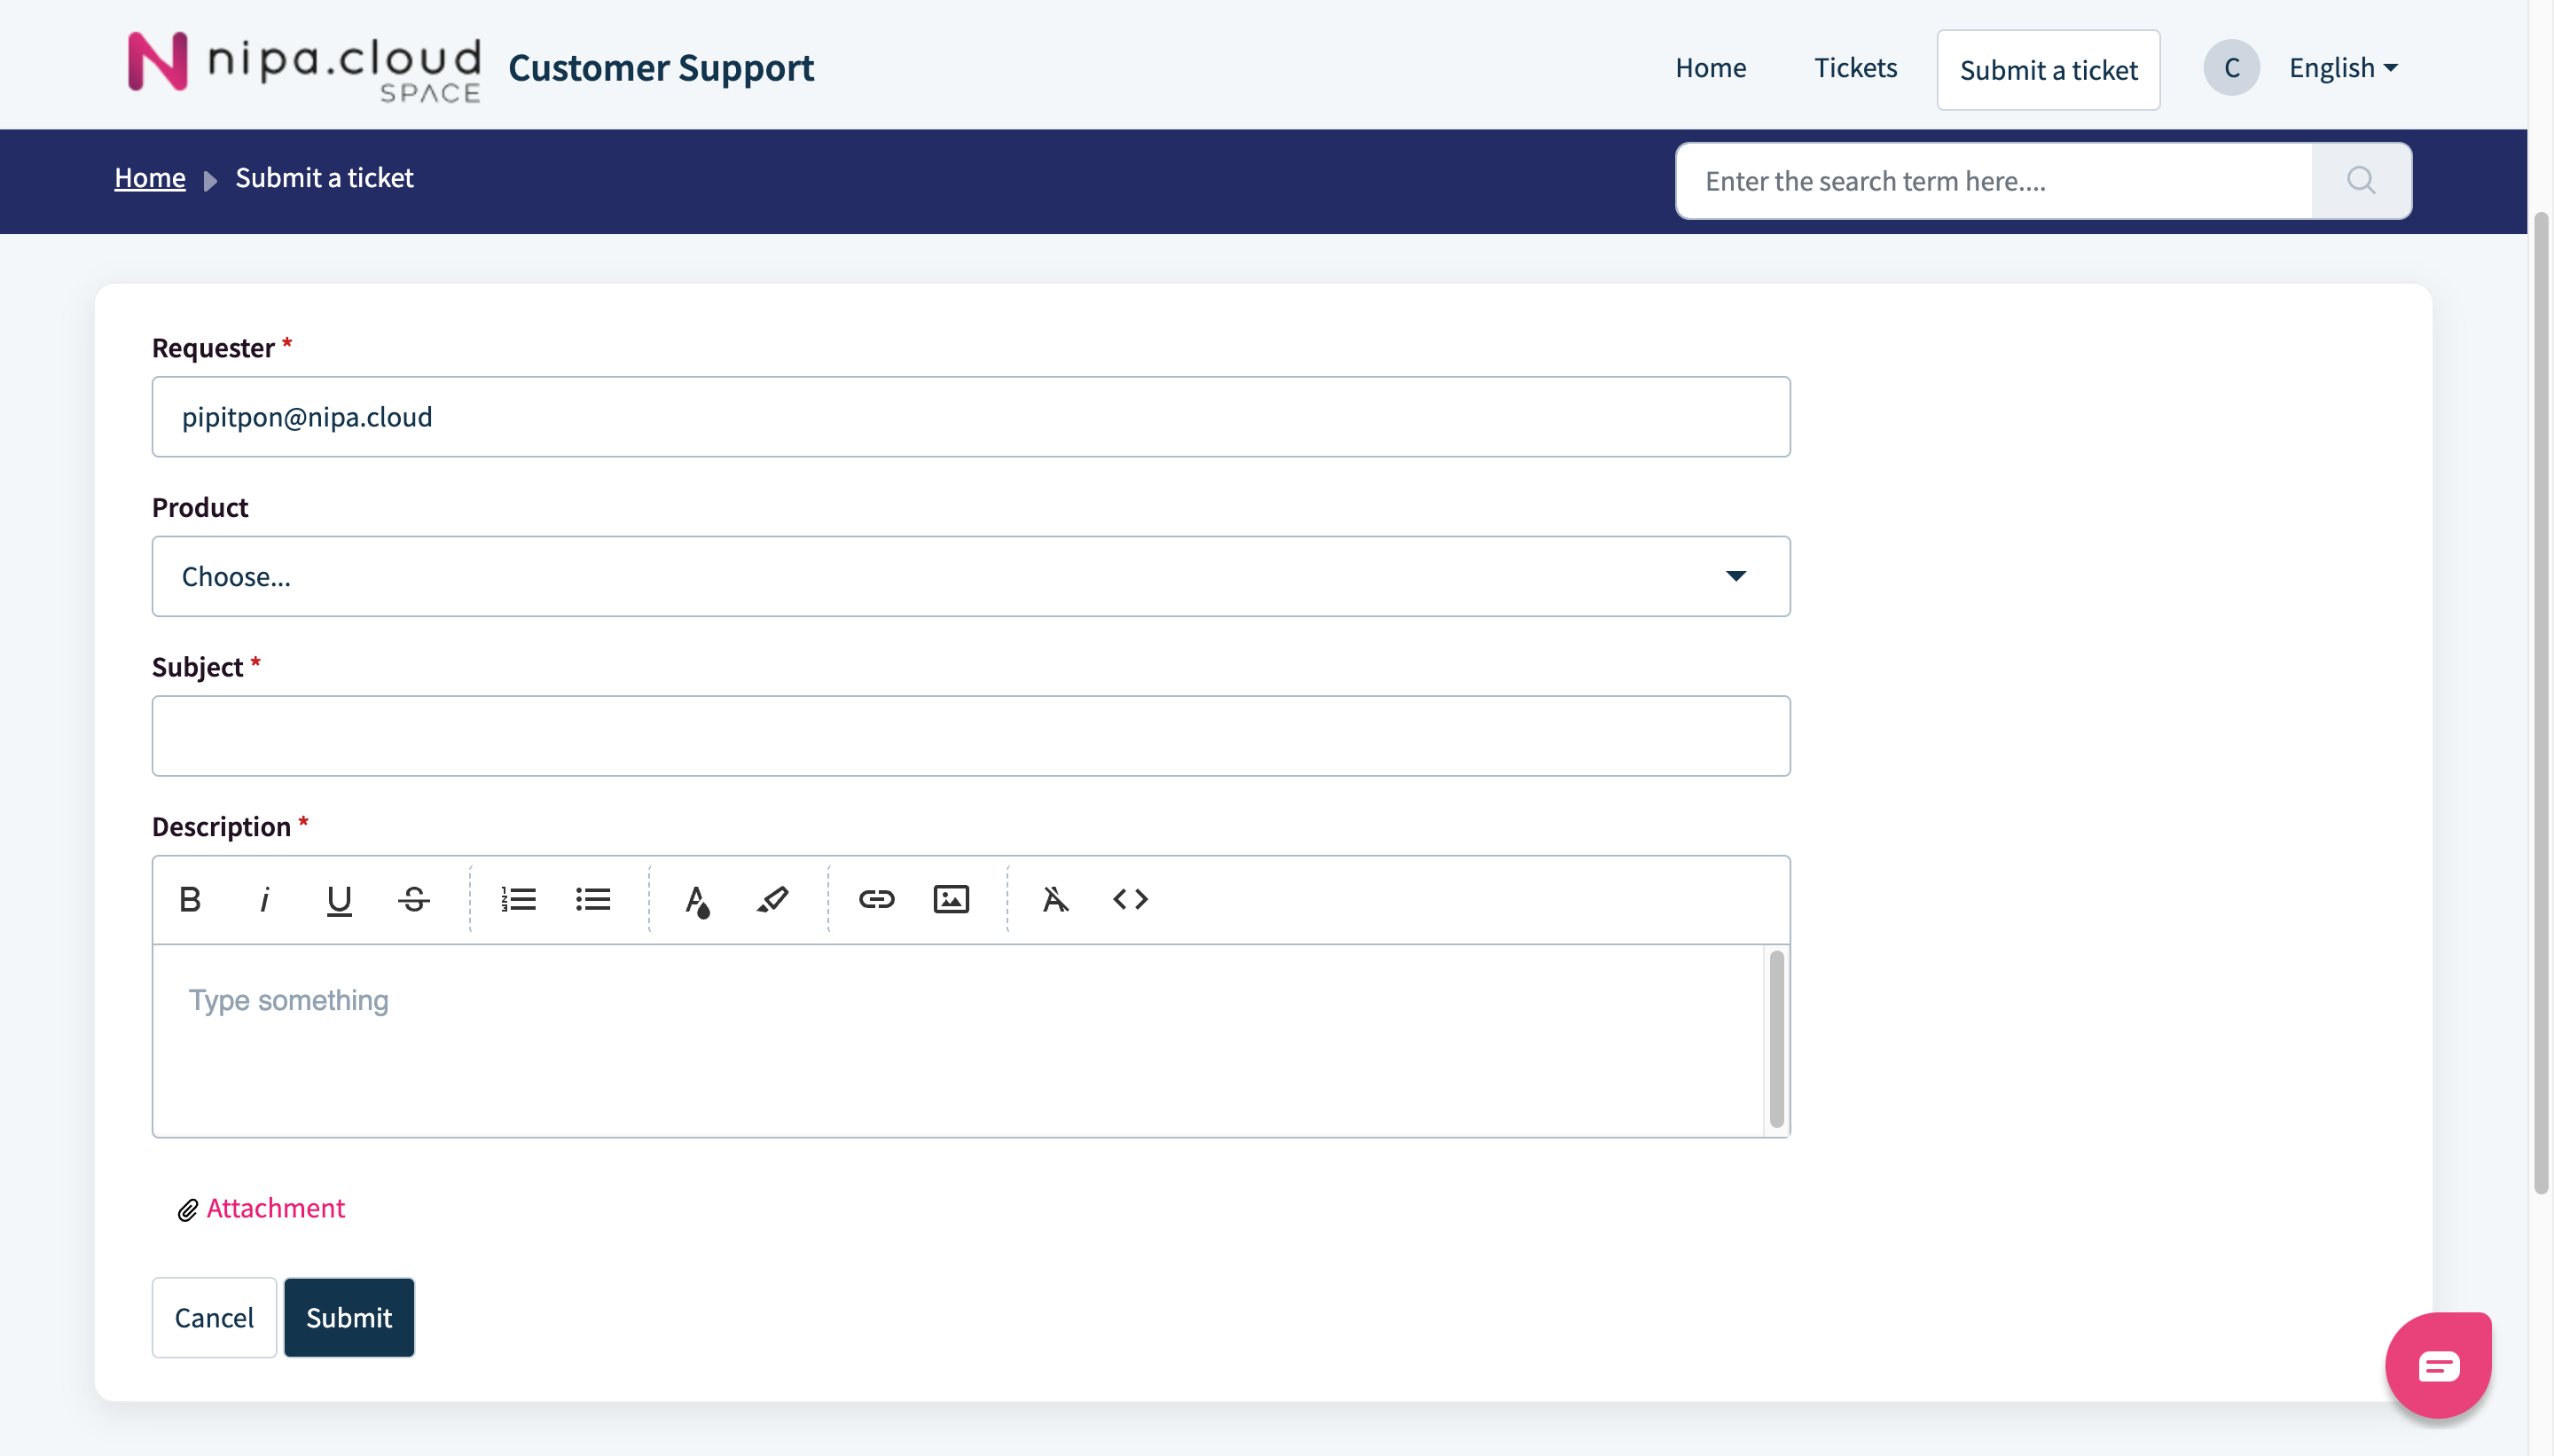Insert a hyperlink in description

coord(876,899)
